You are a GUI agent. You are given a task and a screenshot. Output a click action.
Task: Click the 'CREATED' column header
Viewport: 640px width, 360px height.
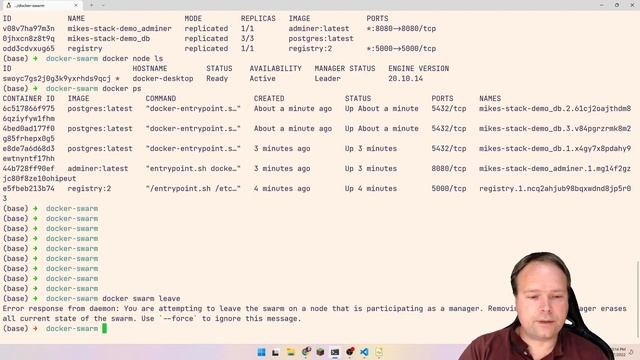269,99
